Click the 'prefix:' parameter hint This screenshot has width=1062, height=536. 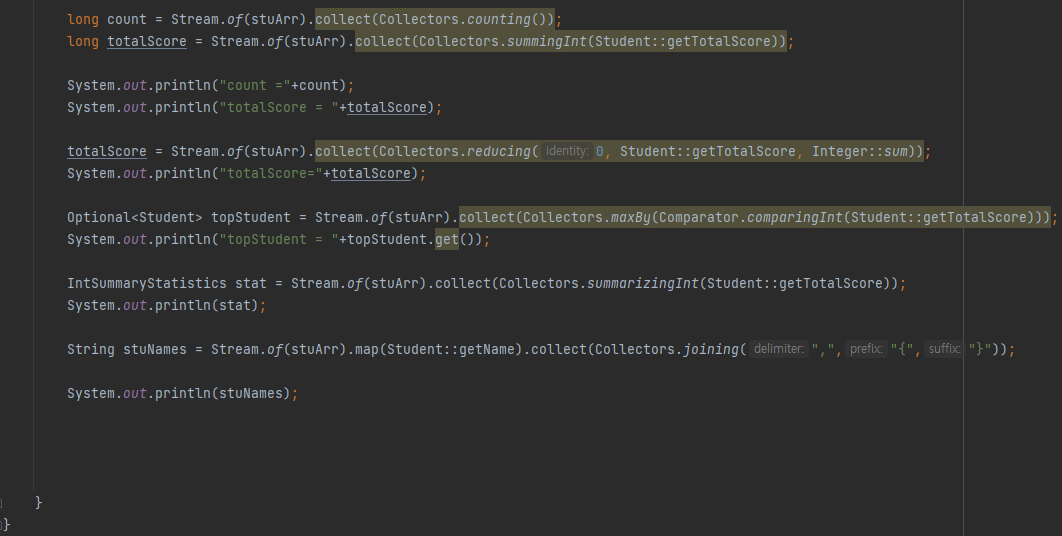tap(866, 349)
